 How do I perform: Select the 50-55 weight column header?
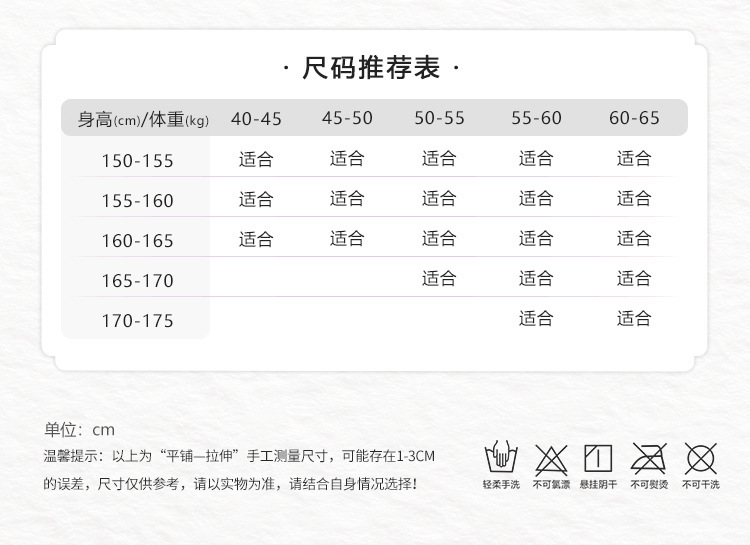439,118
